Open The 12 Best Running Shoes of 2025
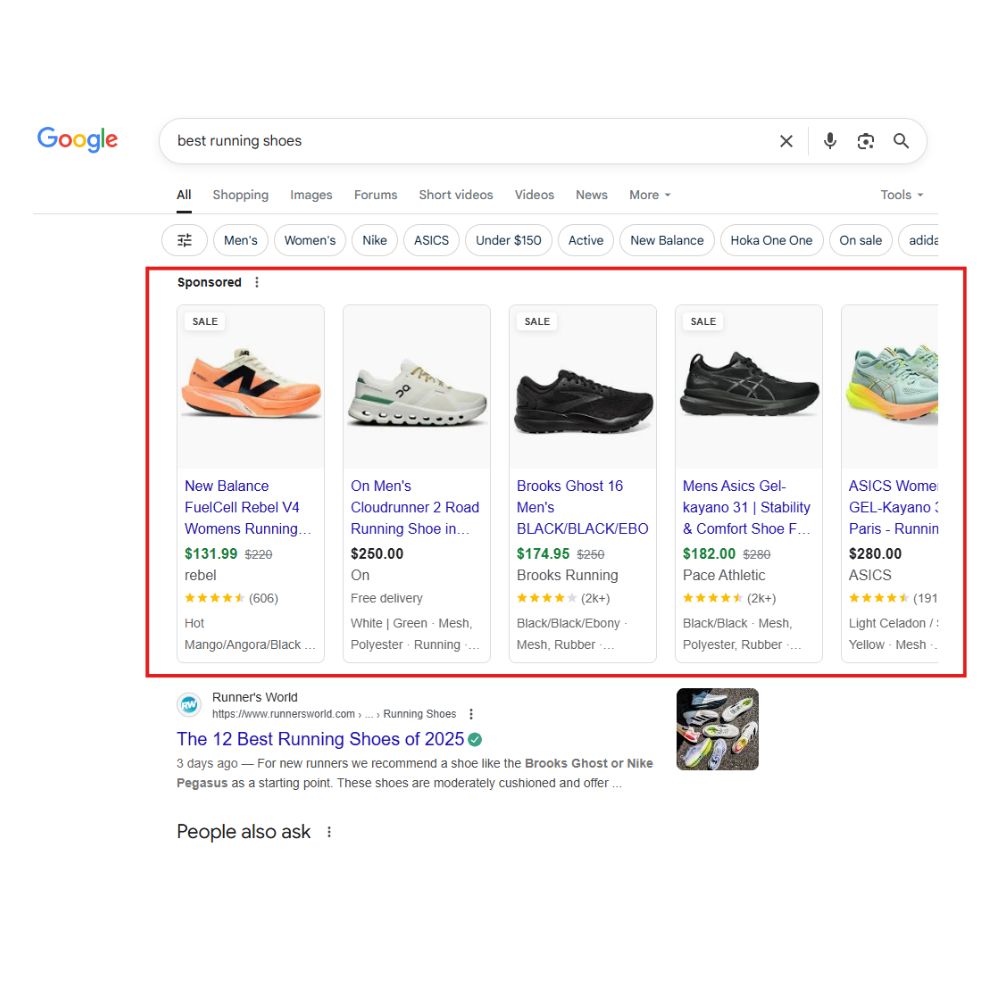The width and height of the screenshot is (1000, 1000). pos(320,739)
